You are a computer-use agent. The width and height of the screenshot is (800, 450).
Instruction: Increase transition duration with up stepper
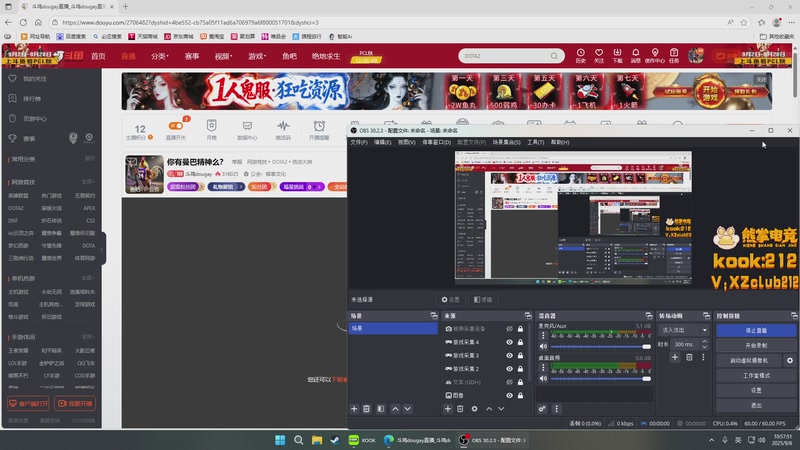tap(705, 341)
